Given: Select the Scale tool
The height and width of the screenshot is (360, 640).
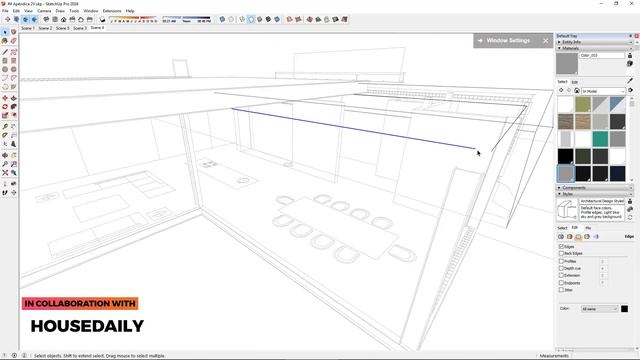Looking at the screenshot, I should point(5,116).
